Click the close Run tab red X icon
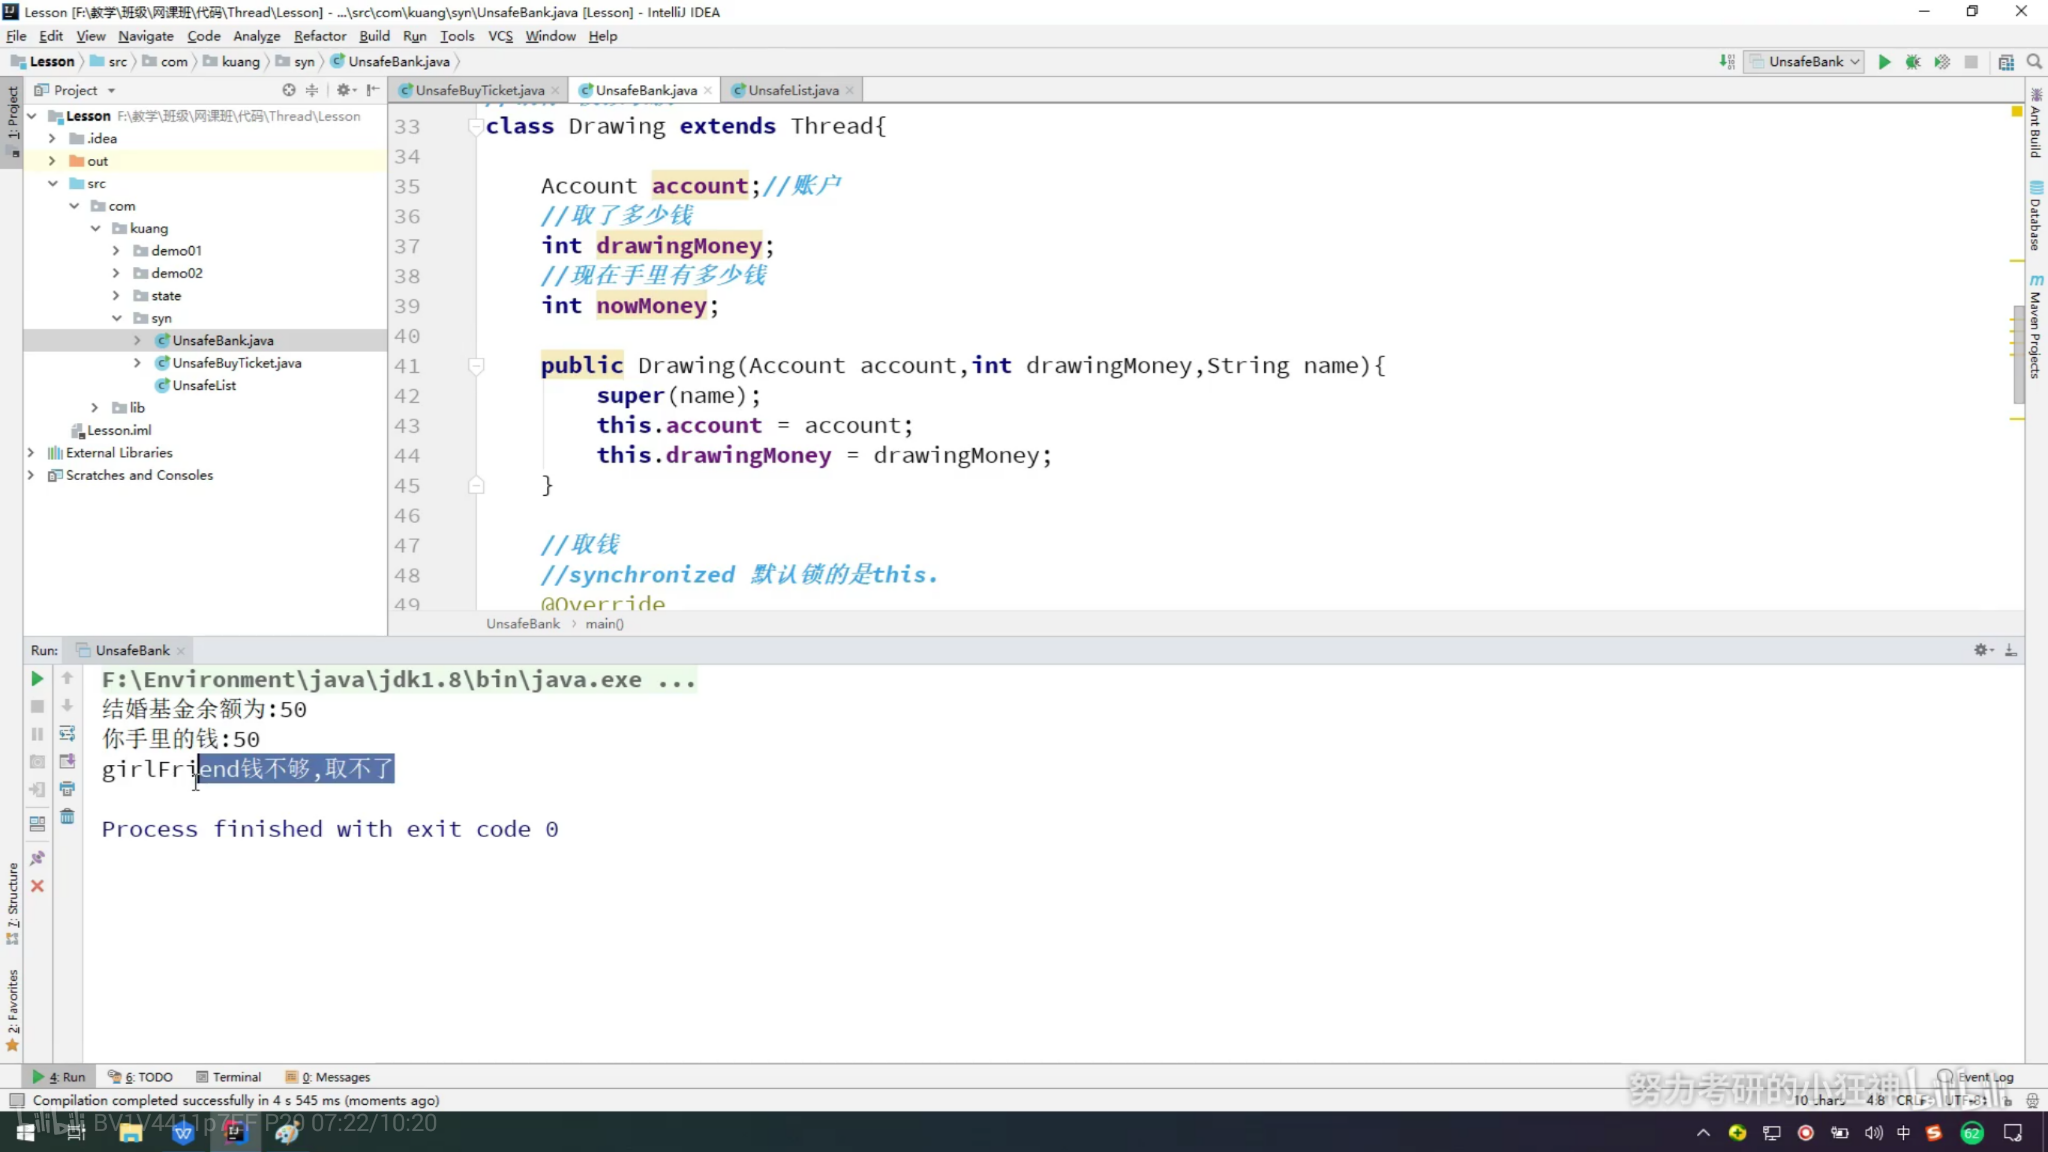Image resolution: width=2048 pixels, height=1152 pixels. (37, 886)
